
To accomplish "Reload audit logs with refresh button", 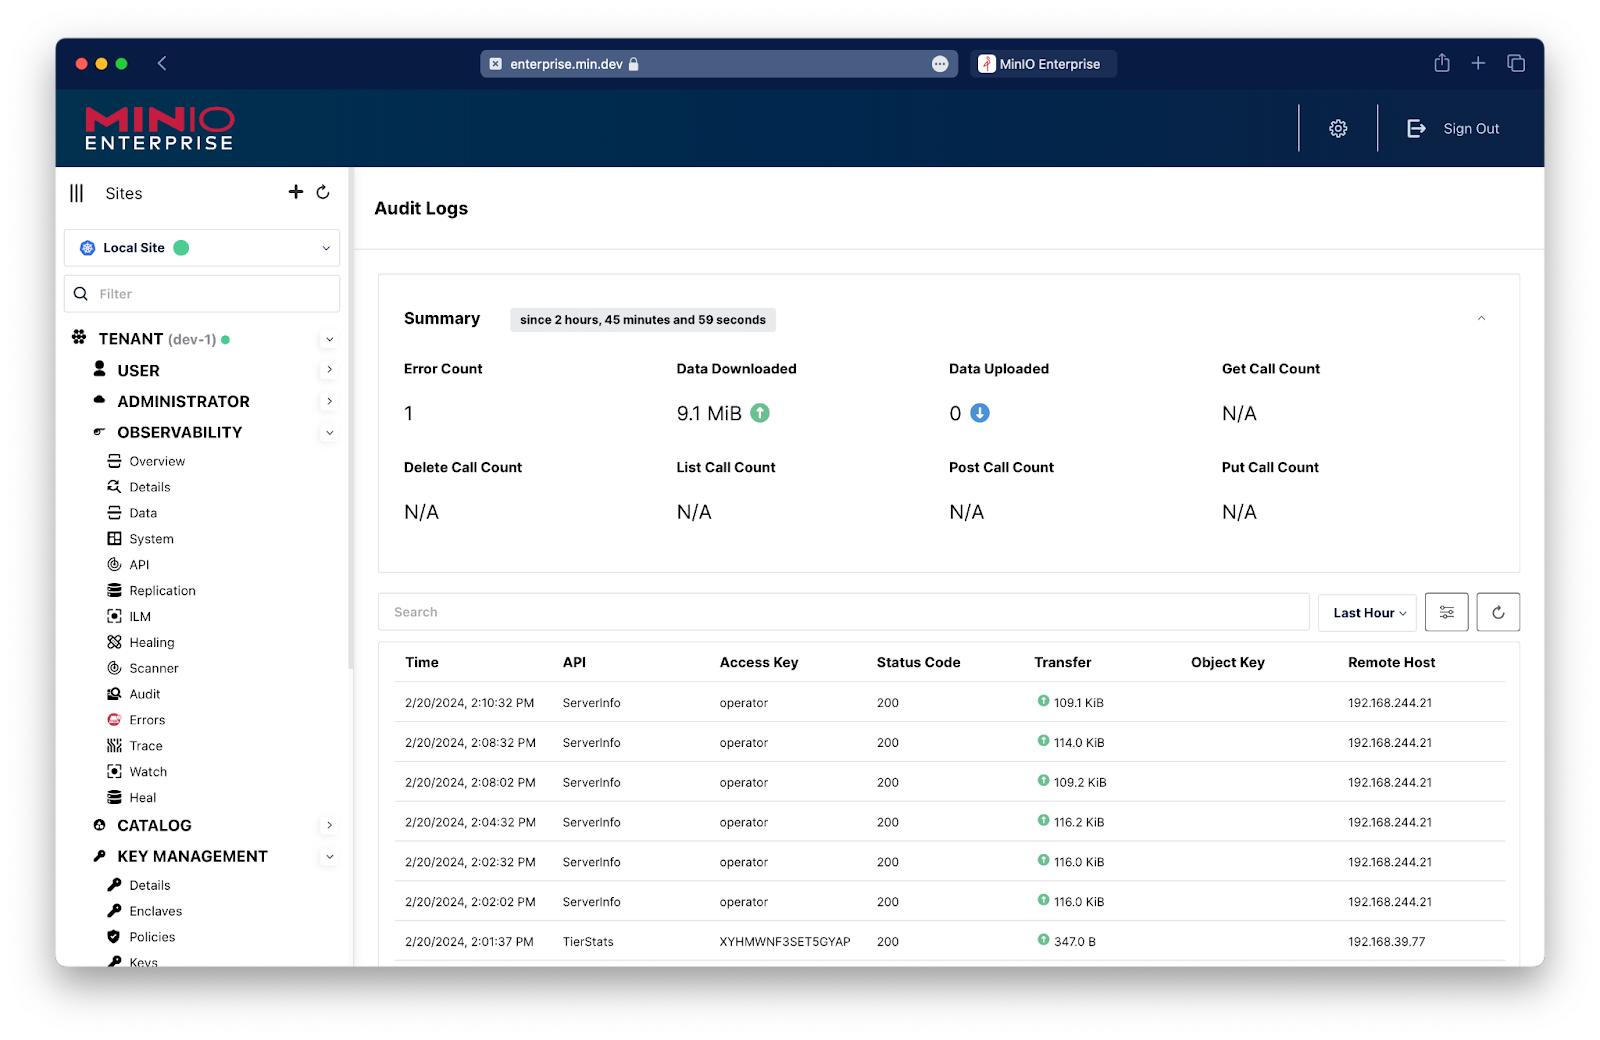I will click(1497, 612).
